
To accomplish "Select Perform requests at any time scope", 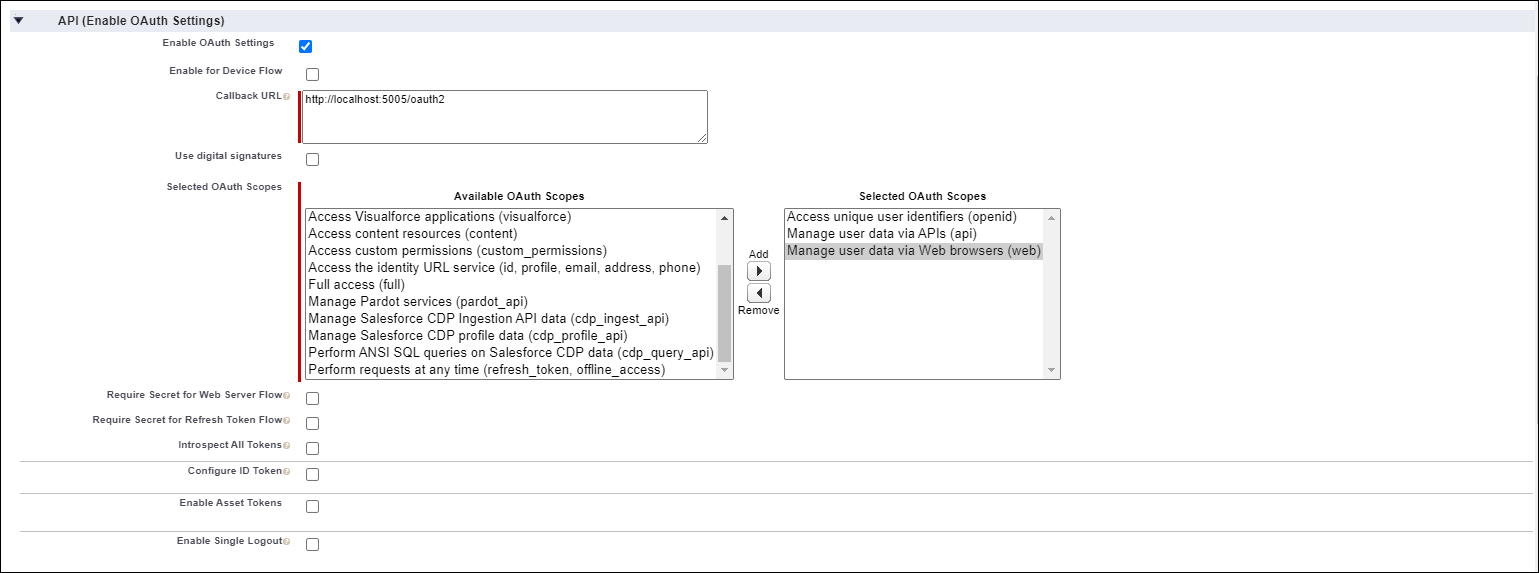I will click(485, 369).
